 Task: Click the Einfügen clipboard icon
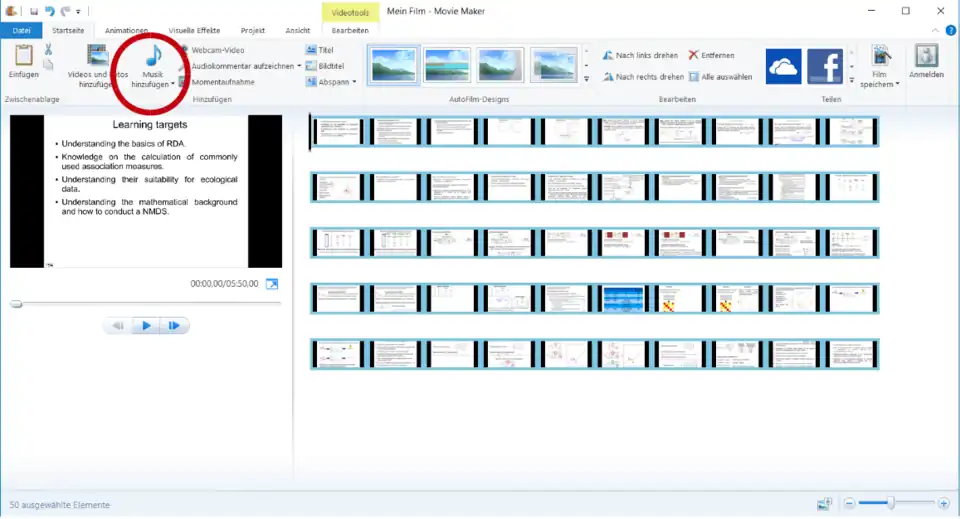pos(23,57)
